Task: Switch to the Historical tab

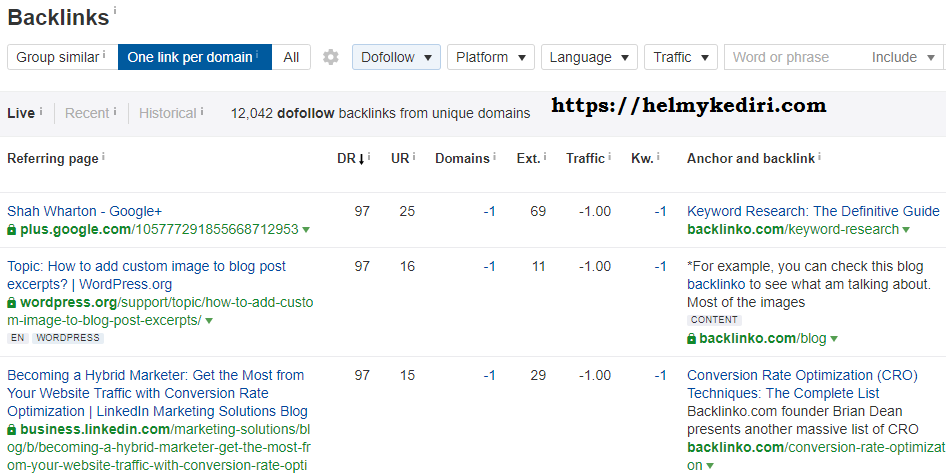Action: coord(168,113)
